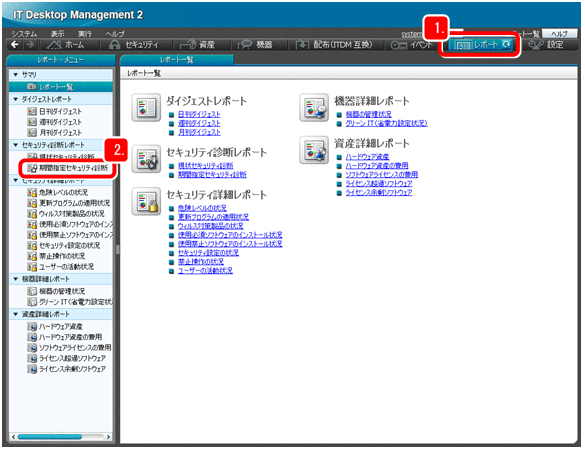Collapse the 資産詳細レポート tree section
This screenshot has width=585, height=451.
click(15, 314)
